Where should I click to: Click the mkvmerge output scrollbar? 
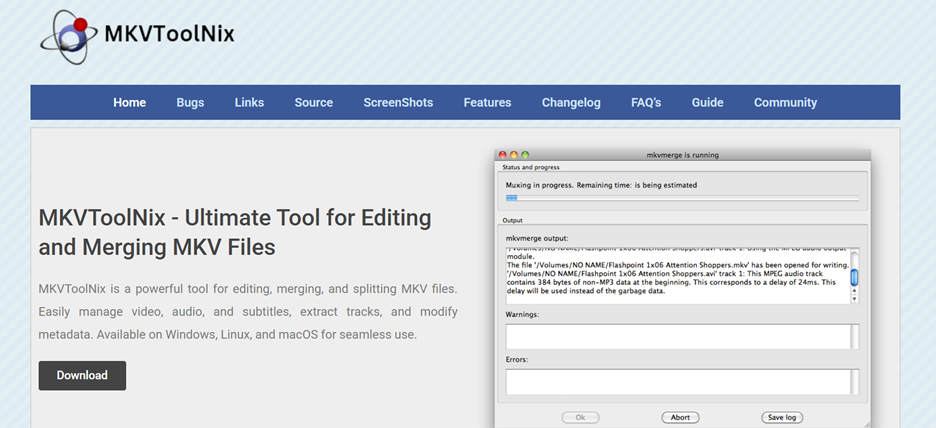click(854, 275)
